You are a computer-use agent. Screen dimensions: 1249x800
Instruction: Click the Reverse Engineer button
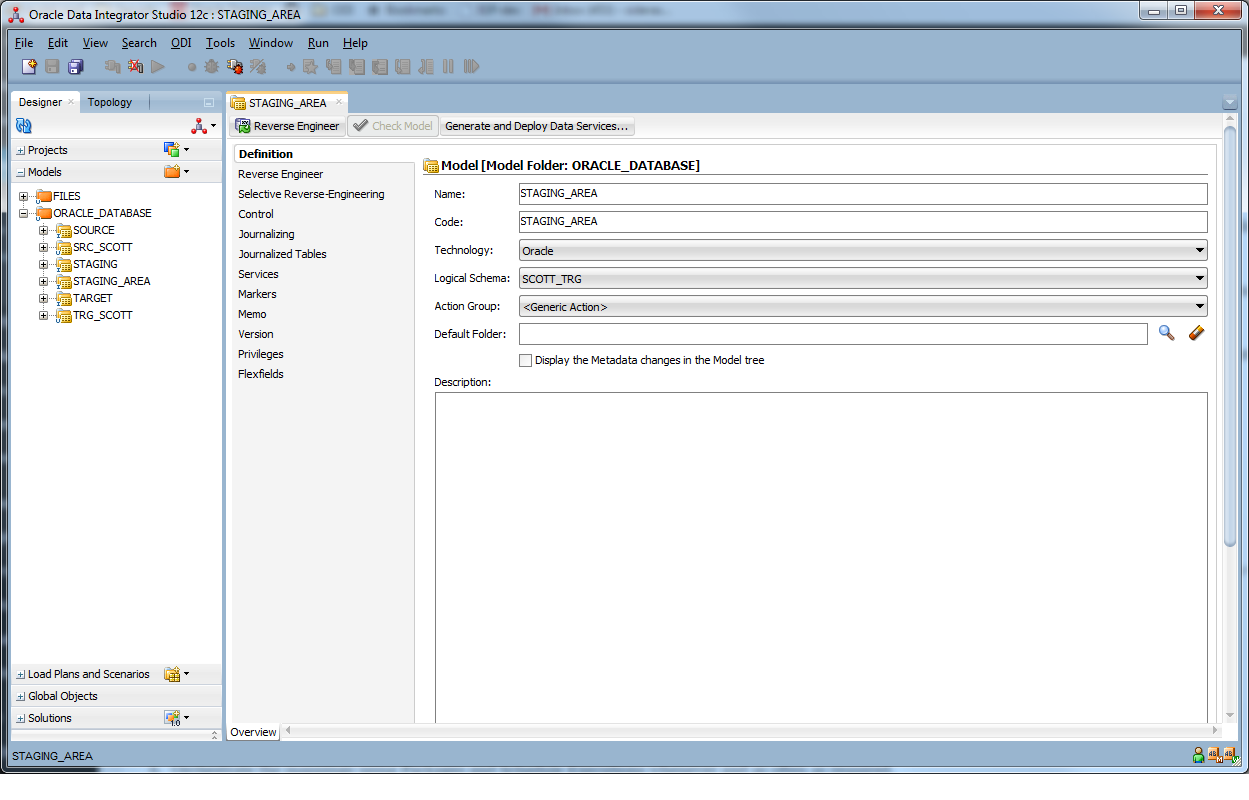click(287, 126)
